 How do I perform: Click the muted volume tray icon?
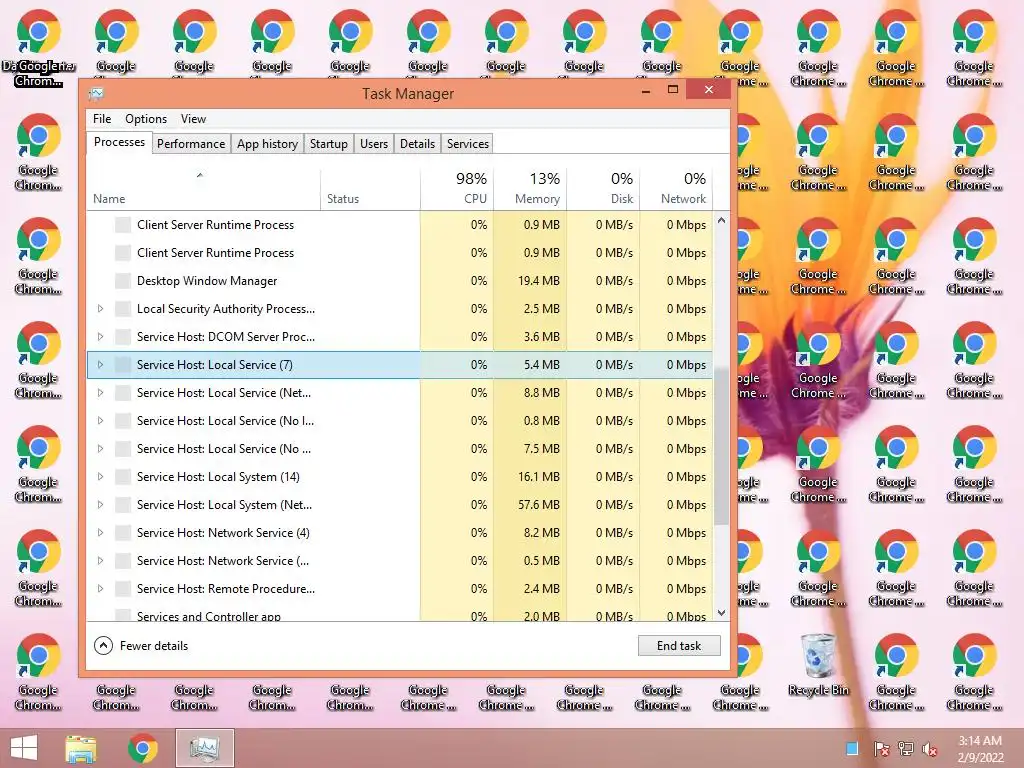pyautogui.click(x=930, y=749)
